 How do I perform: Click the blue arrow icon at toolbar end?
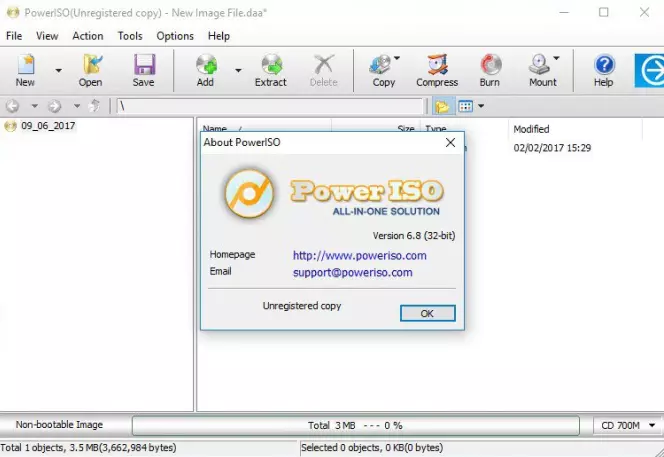[x=649, y=71]
